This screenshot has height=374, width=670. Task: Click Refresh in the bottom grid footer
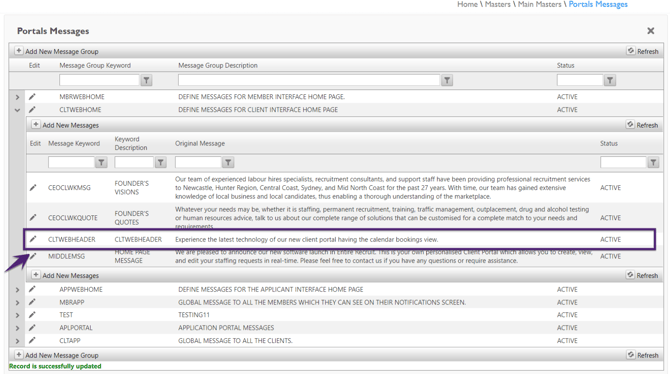click(x=643, y=355)
